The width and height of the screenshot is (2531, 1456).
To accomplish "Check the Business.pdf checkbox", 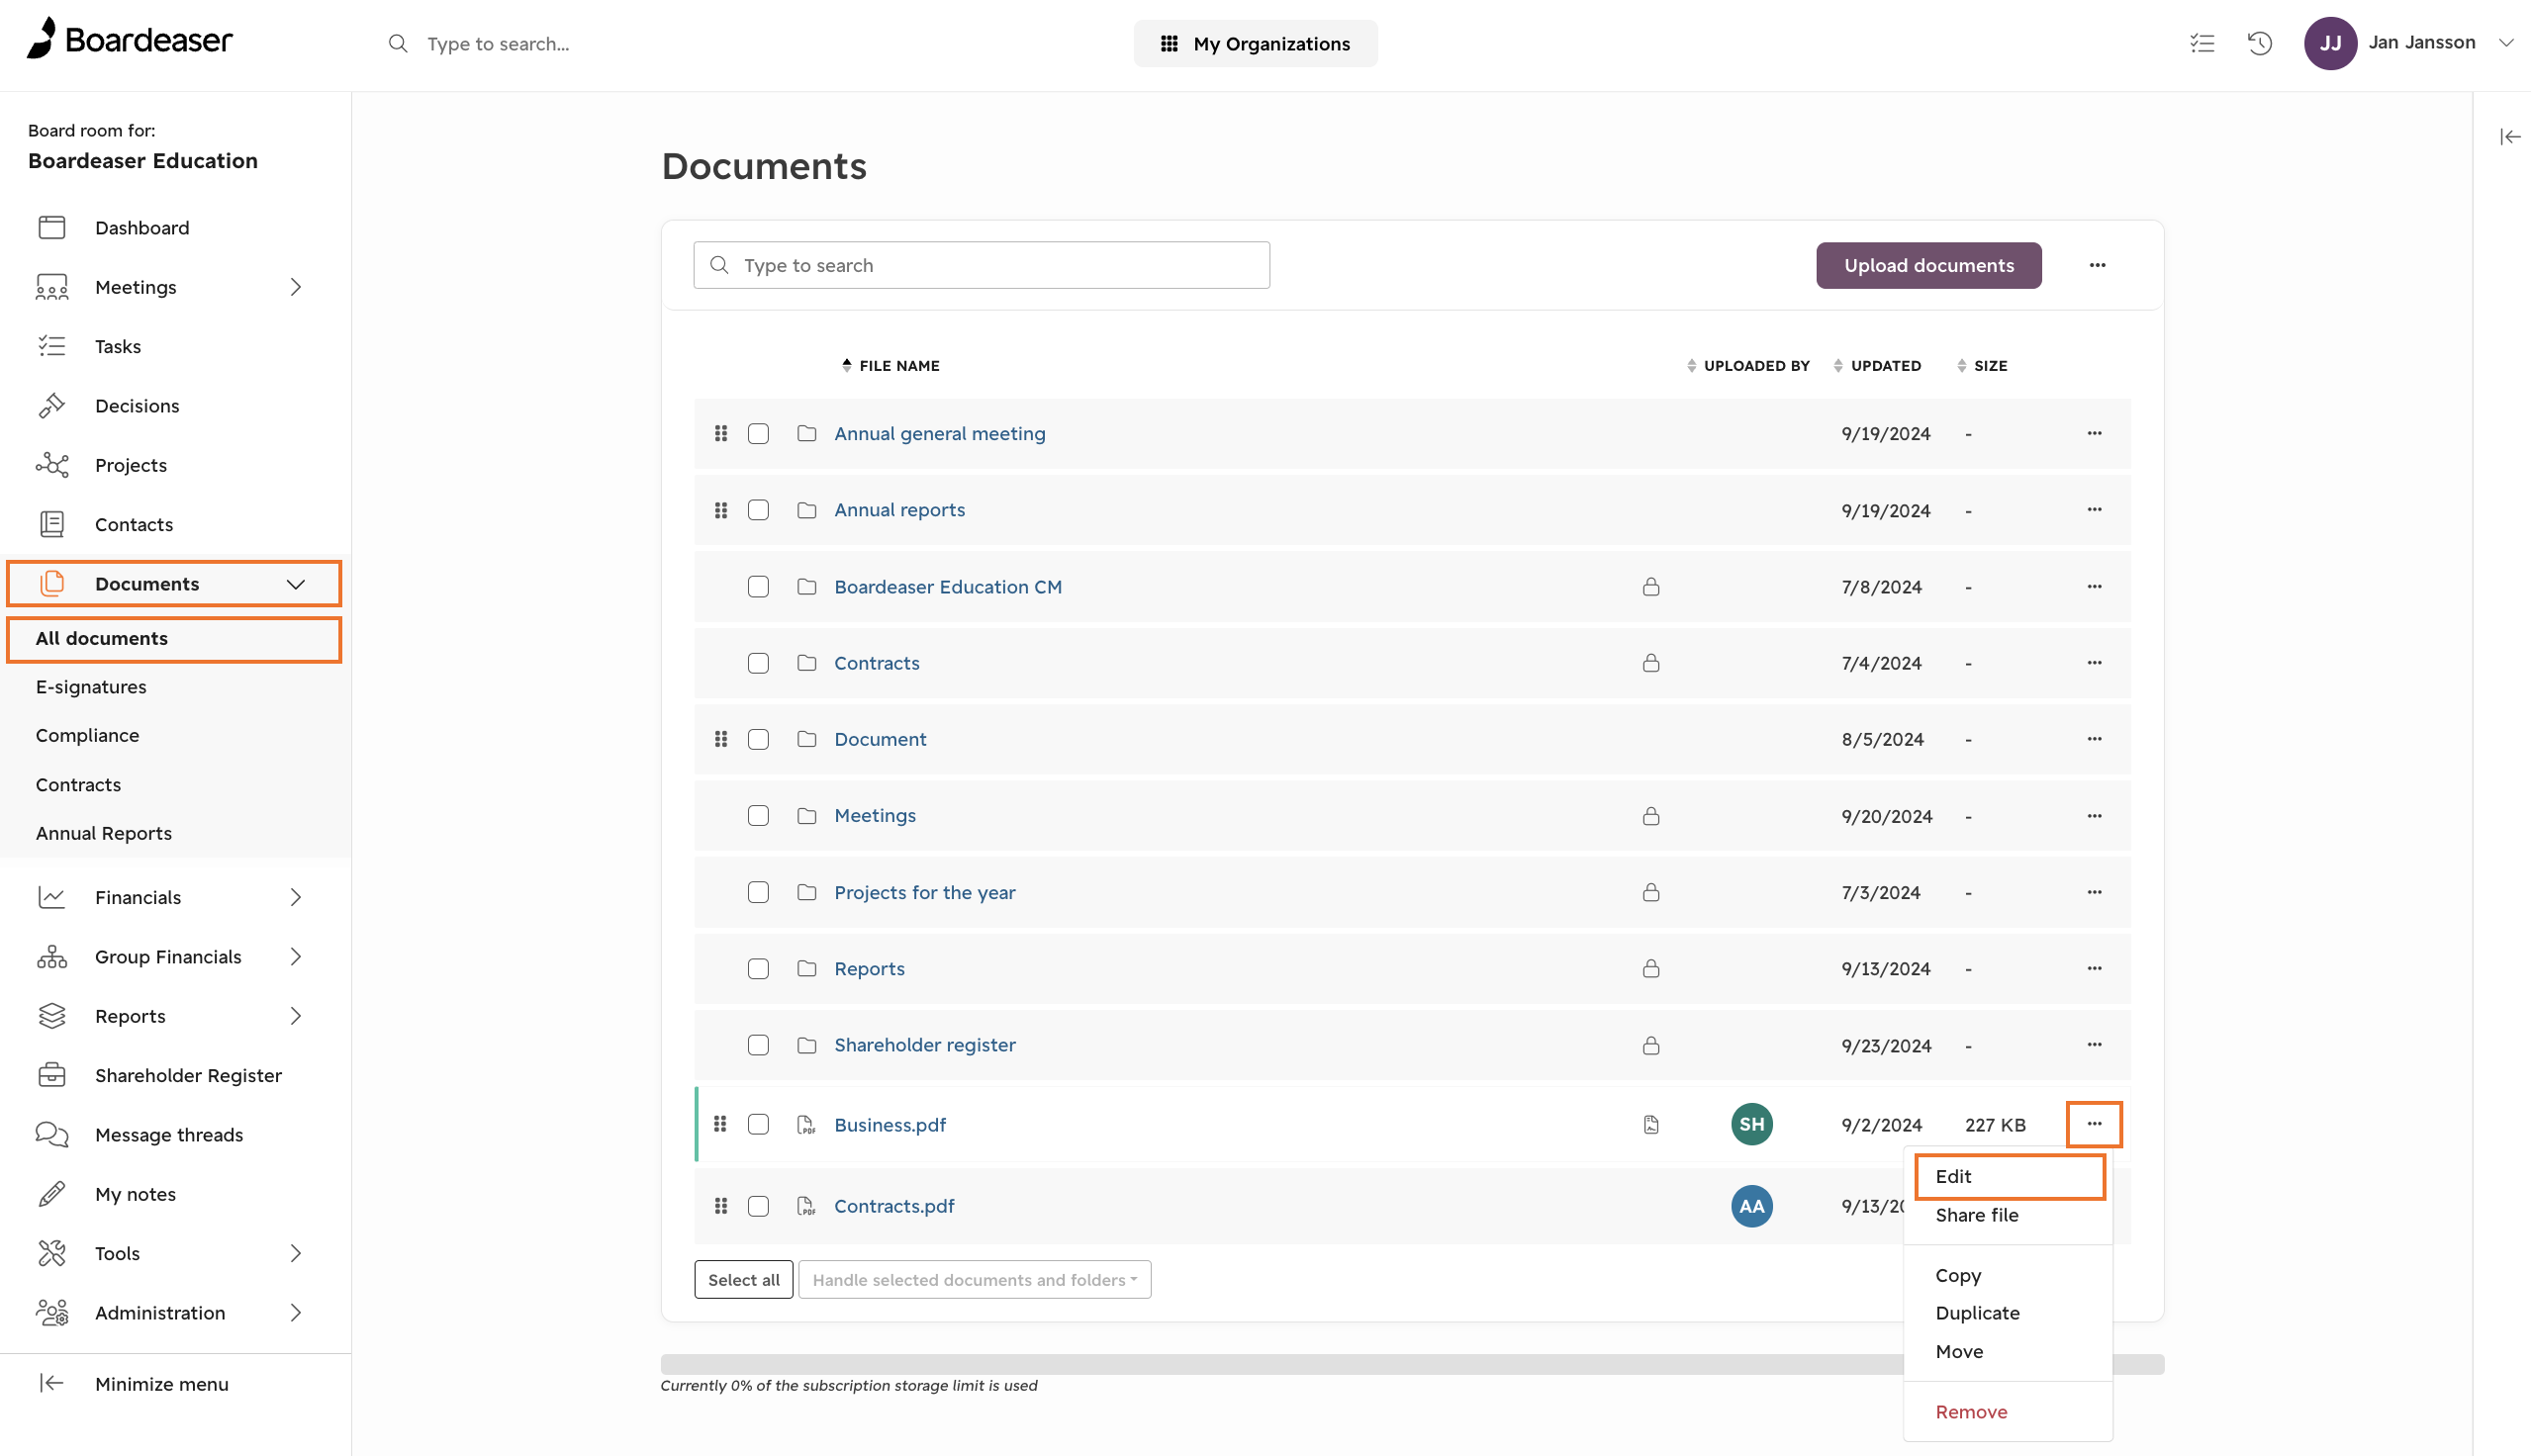I will click(x=758, y=1124).
